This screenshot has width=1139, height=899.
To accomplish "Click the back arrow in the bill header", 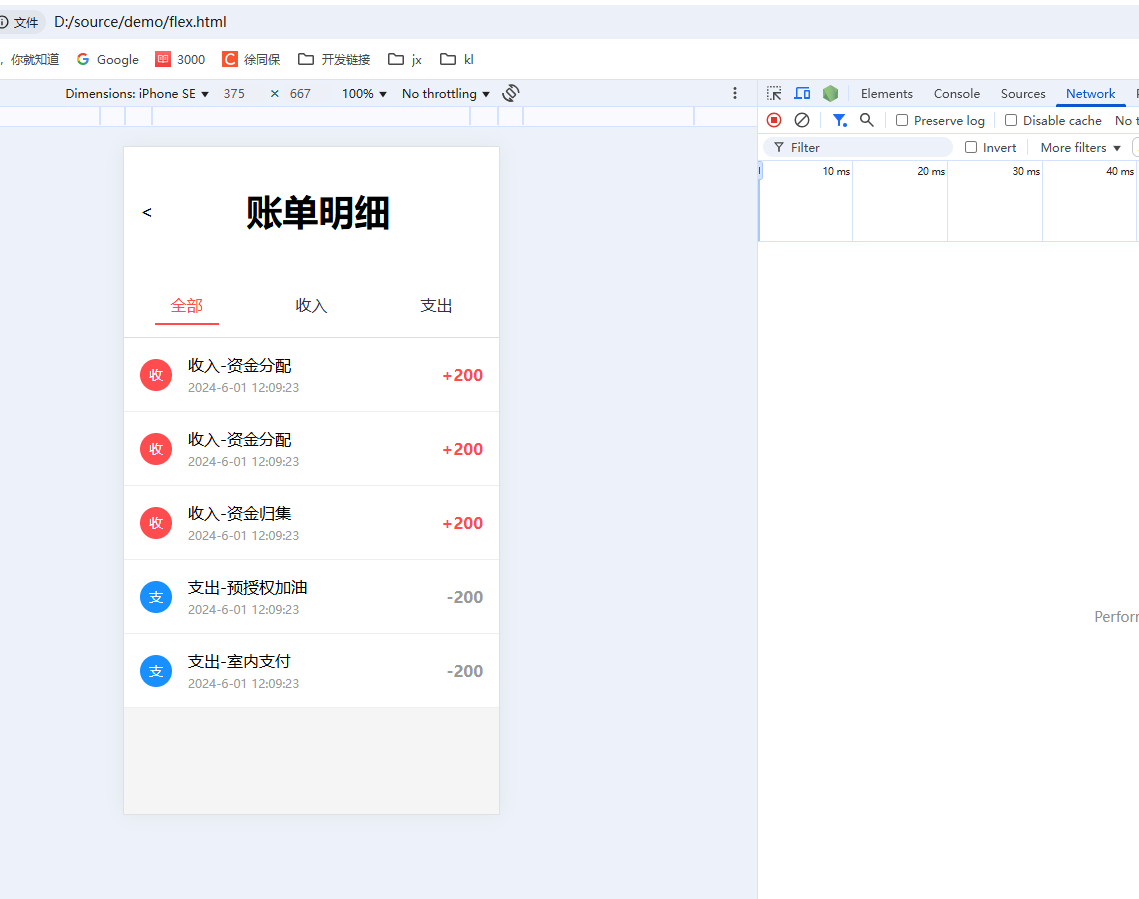I will tap(147, 212).
